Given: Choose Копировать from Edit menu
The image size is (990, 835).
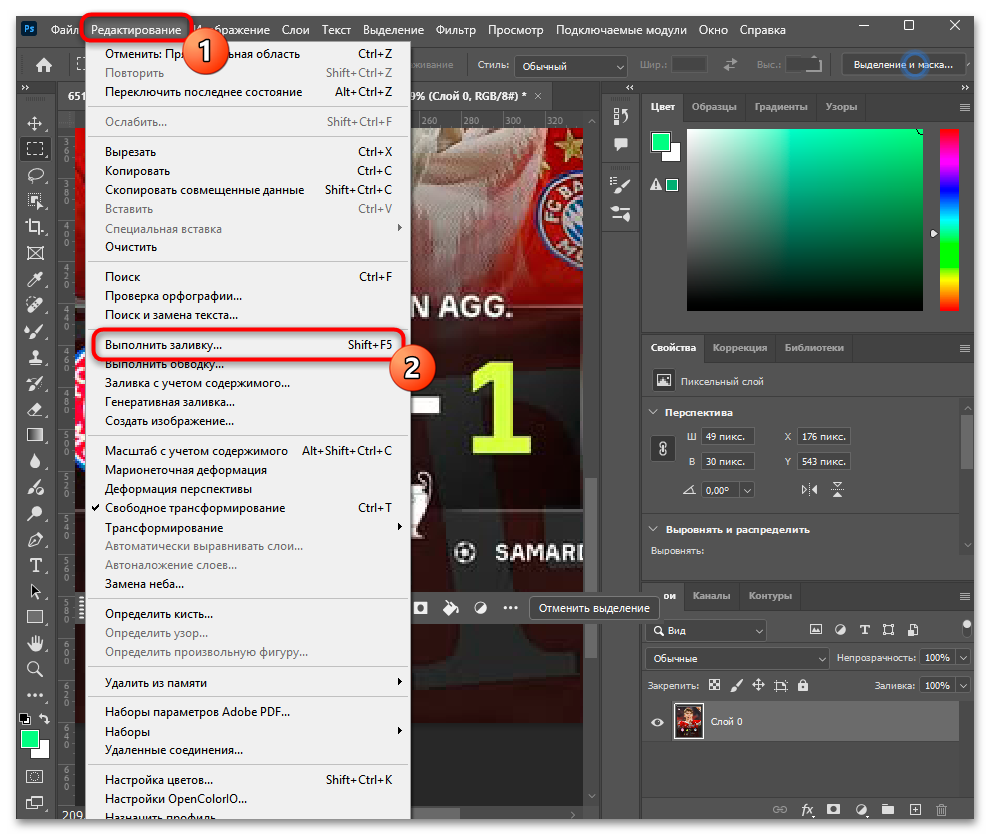Looking at the screenshot, I should [248, 171].
